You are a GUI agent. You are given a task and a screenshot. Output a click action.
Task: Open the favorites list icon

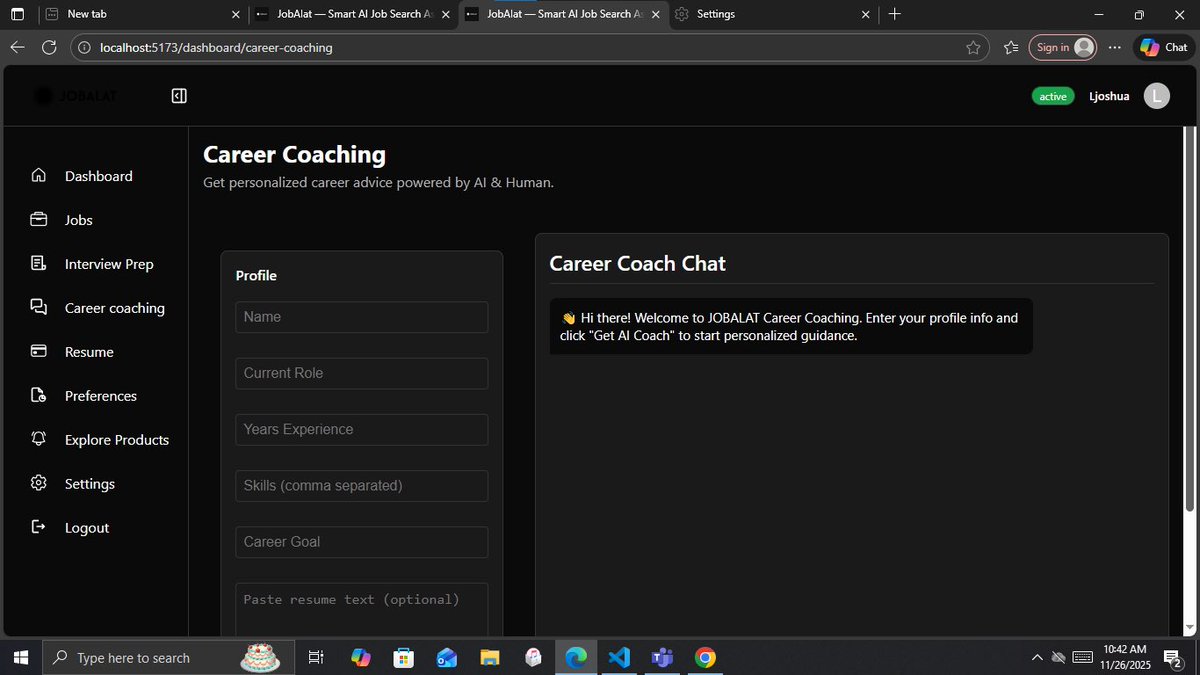(x=1011, y=47)
